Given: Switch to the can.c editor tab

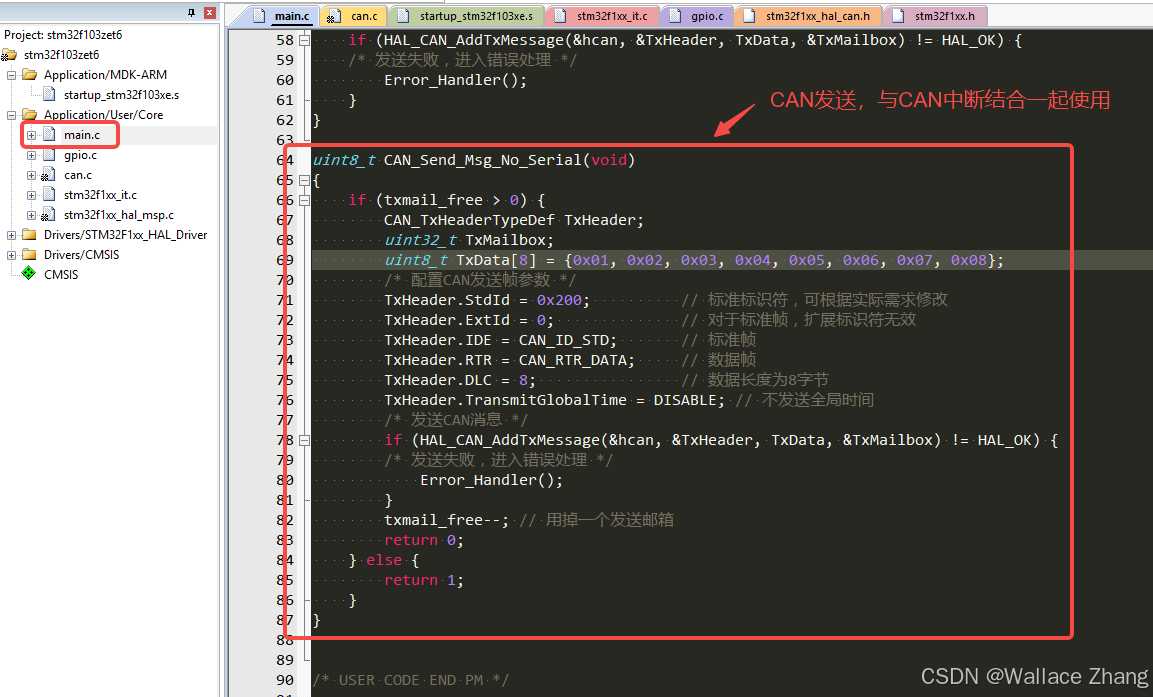Looking at the screenshot, I should (354, 15).
